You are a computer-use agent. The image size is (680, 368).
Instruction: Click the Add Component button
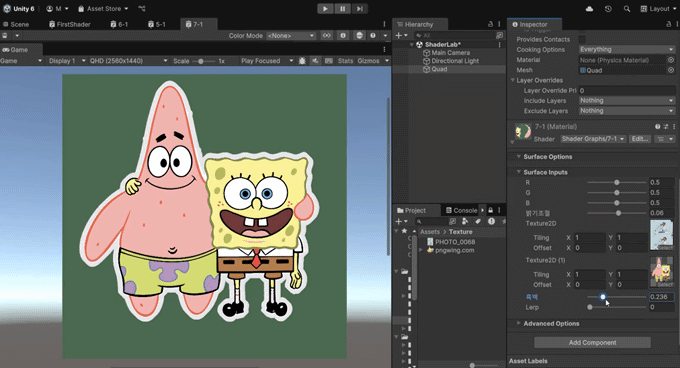click(592, 342)
